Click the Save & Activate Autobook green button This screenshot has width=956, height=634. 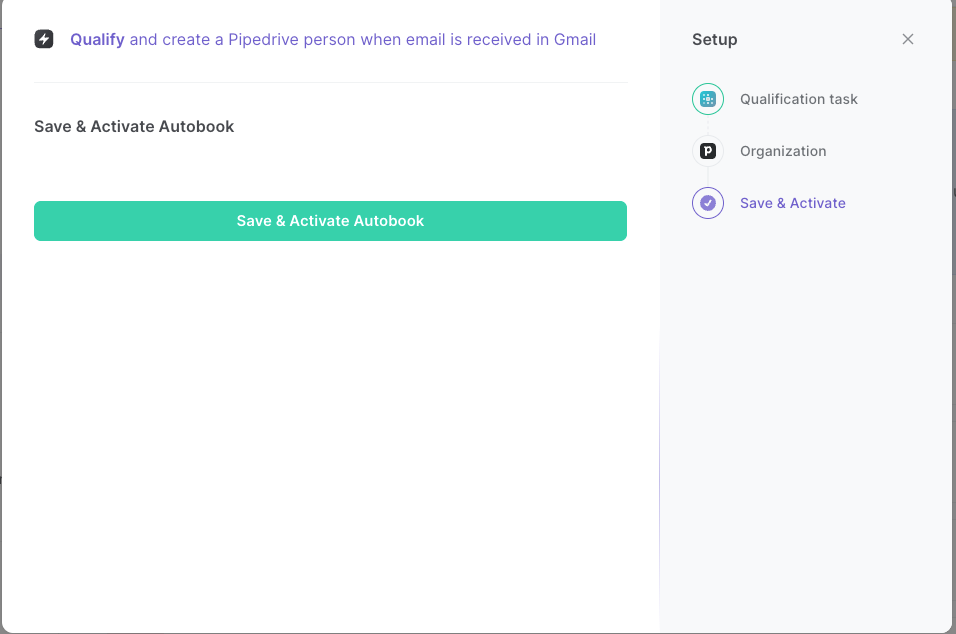[x=330, y=221]
